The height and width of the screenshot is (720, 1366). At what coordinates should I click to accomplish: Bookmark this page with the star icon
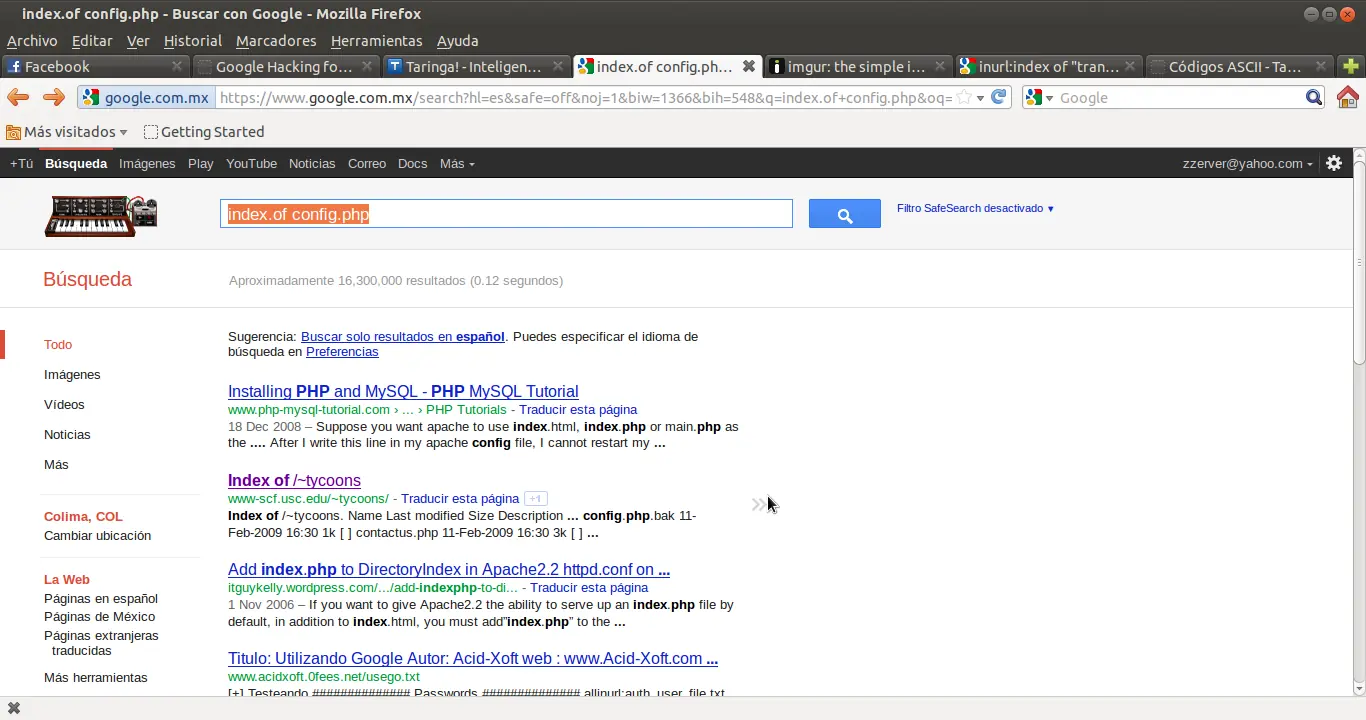[964, 97]
